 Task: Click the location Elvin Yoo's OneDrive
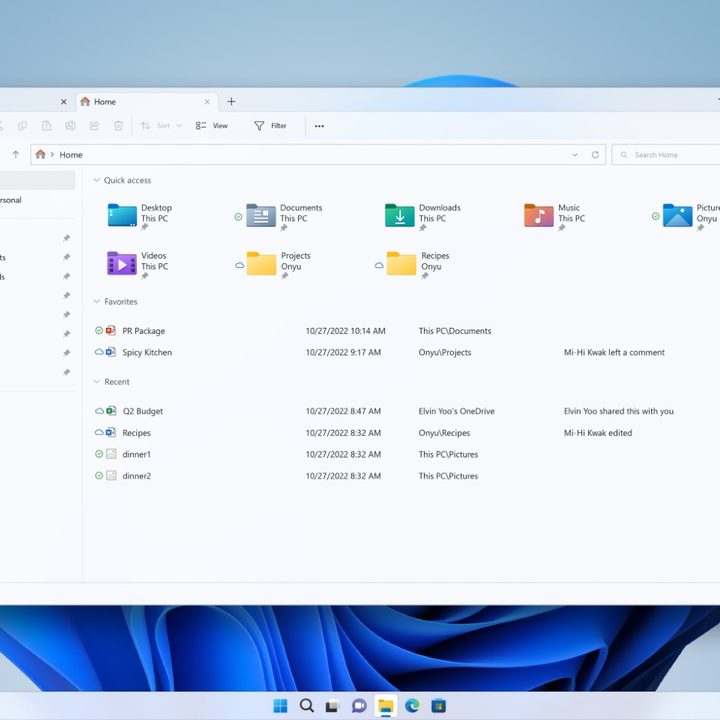tap(456, 411)
